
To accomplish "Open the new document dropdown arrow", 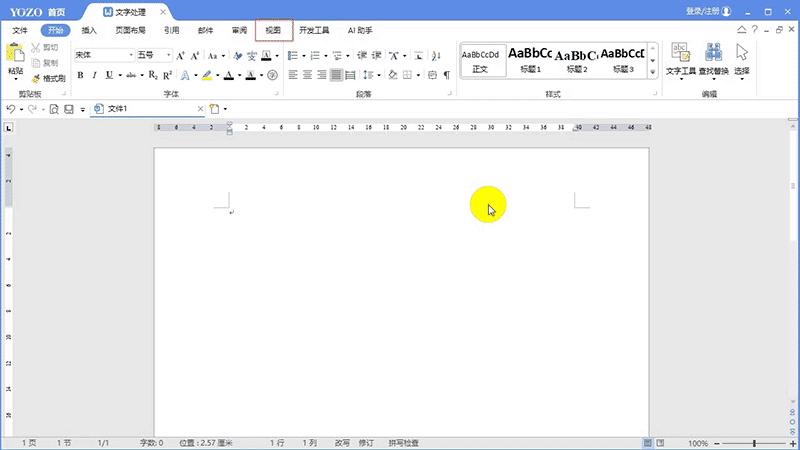I will [225, 109].
